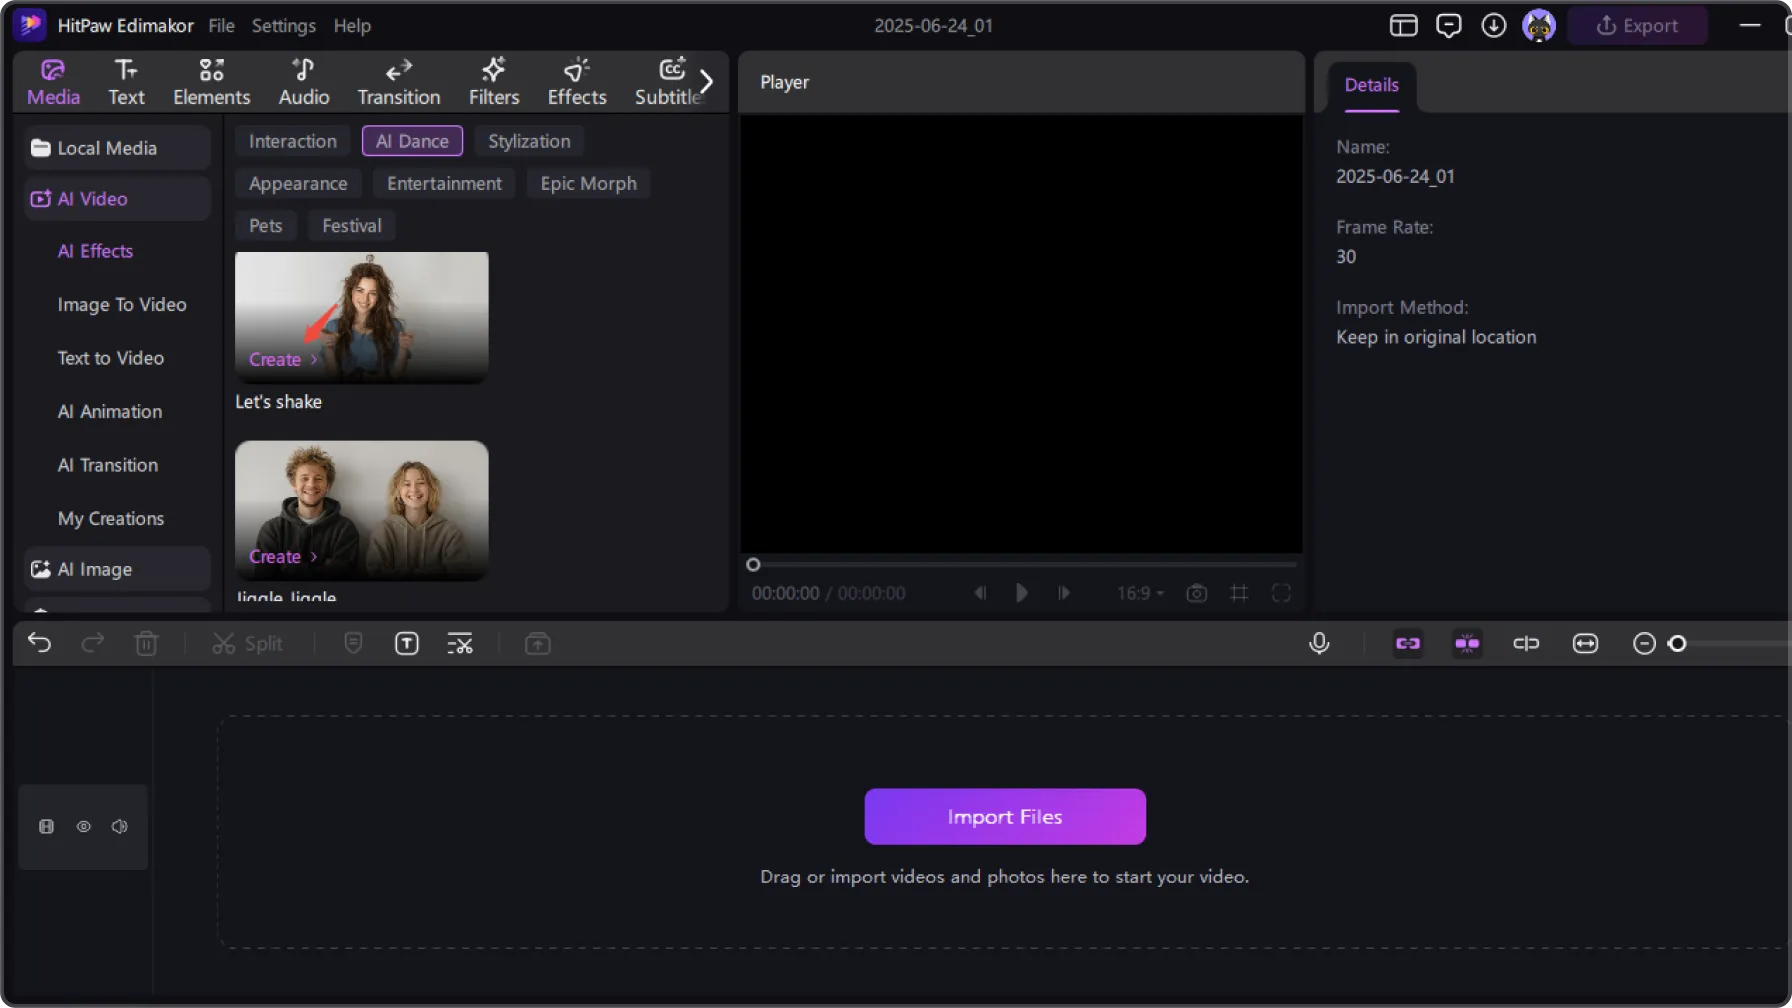This screenshot has width=1792, height=1008.
Task: Open the Transition tab
Action: click(398, 82)
